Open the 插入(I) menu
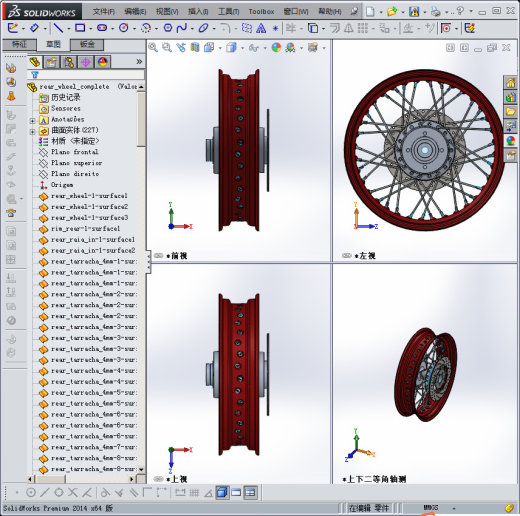The image size is (520, 516). pos(198,12)
